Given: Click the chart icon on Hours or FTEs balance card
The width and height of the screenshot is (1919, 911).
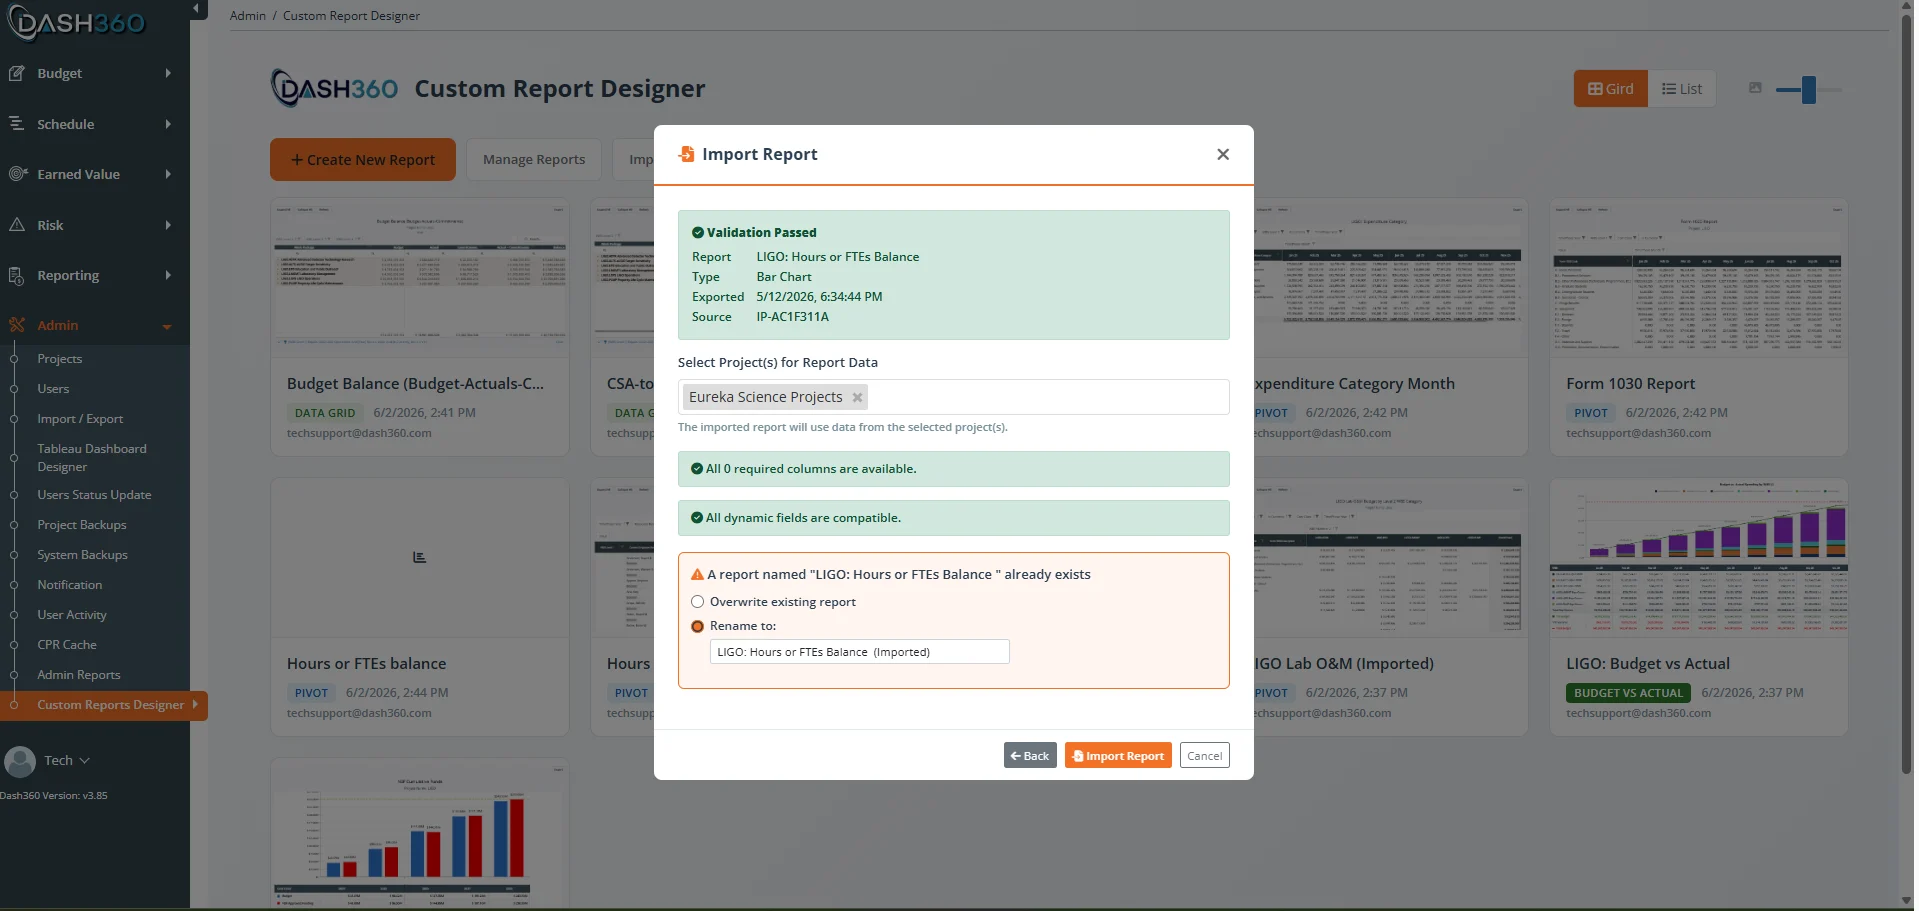Looking at the screenshot, I should coord(420,557).
